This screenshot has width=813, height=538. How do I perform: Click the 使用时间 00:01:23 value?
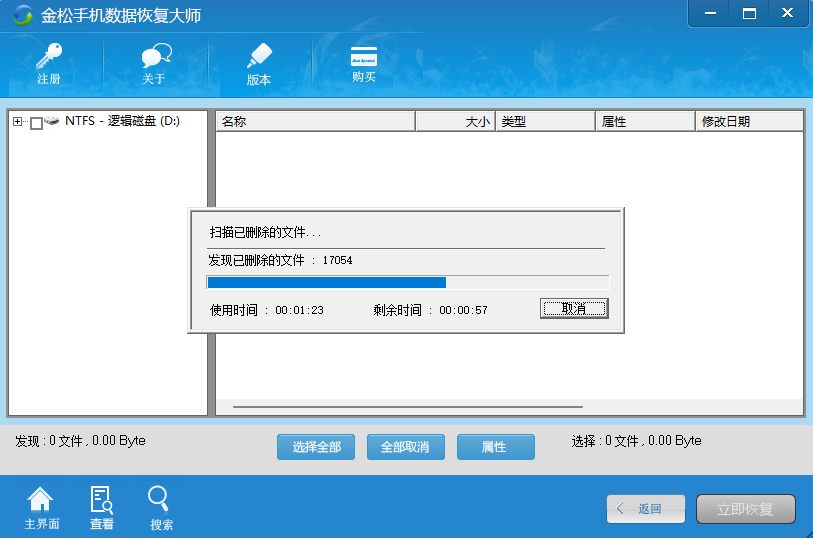click(x=299, y=310)
